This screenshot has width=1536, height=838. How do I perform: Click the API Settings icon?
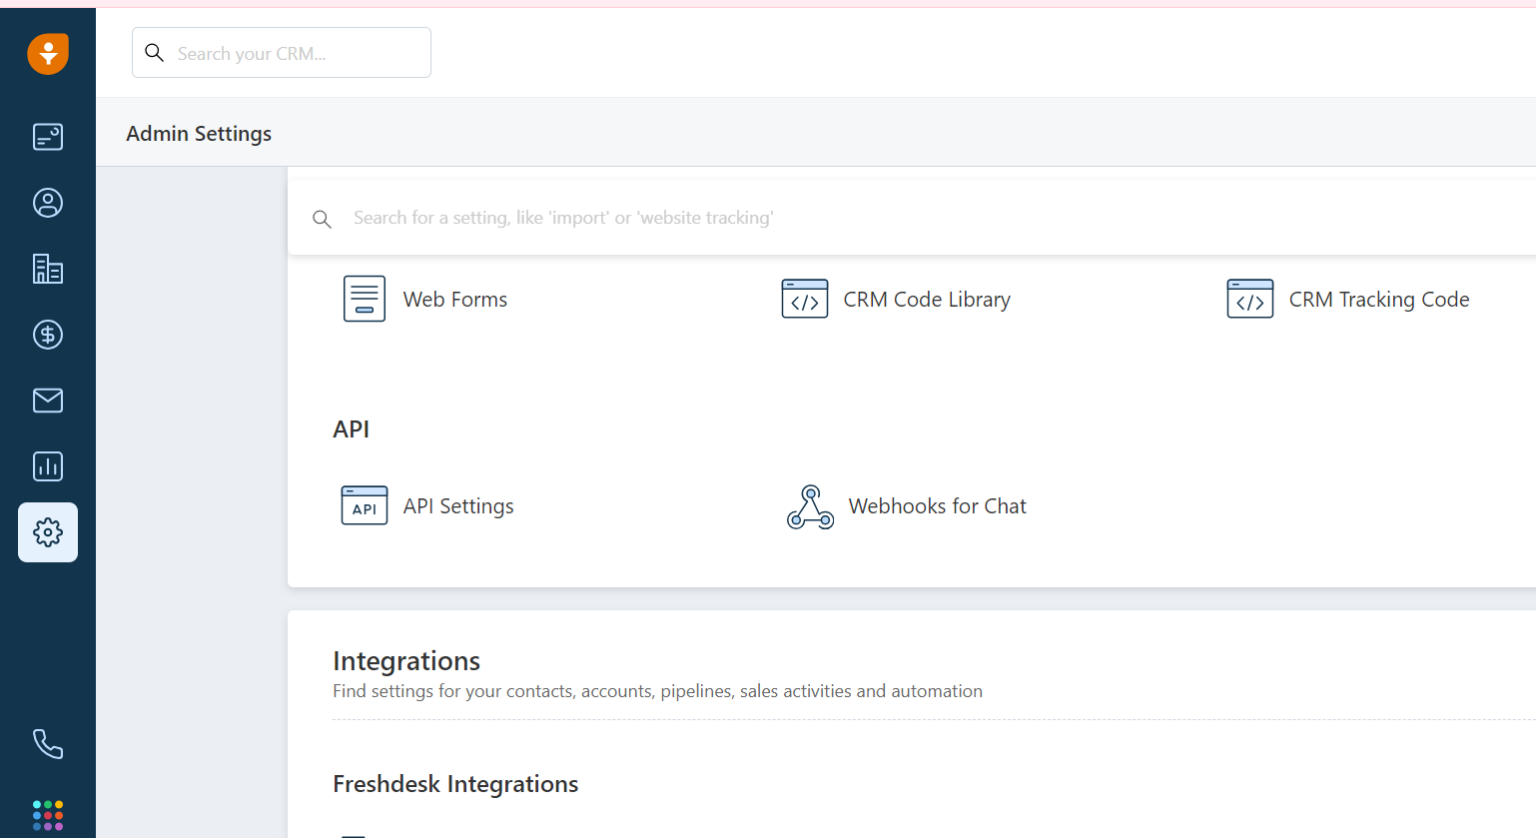(364, 506)
